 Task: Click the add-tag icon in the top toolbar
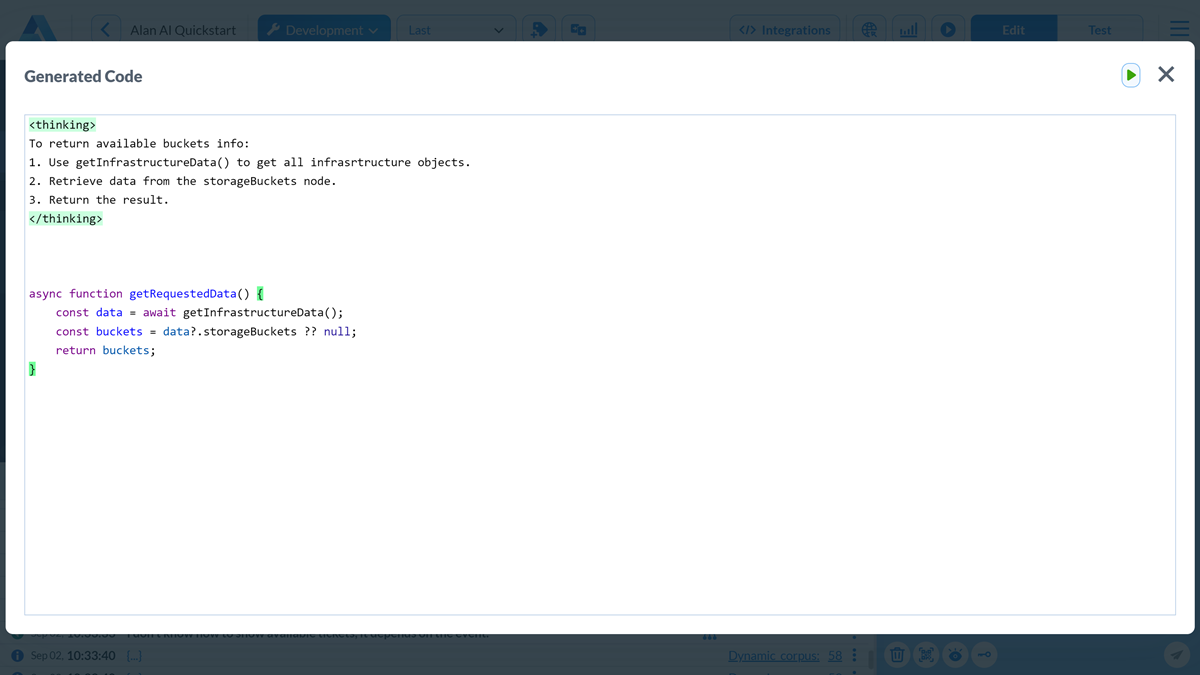coord(538,30)
